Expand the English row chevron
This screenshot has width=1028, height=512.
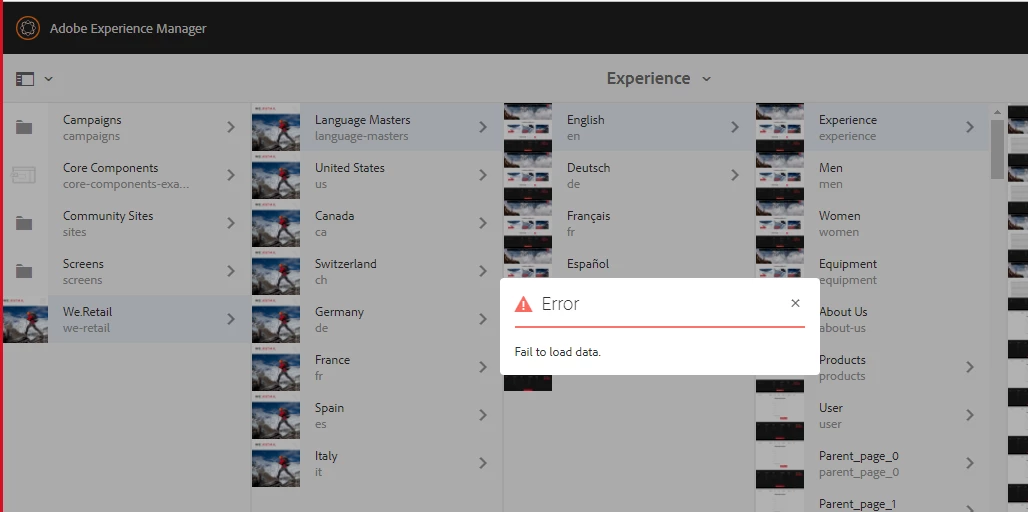point(735,127)
